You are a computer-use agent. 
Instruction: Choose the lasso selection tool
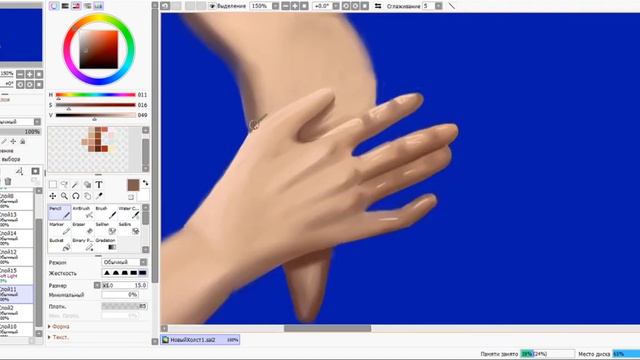click(x=64, y=185)
